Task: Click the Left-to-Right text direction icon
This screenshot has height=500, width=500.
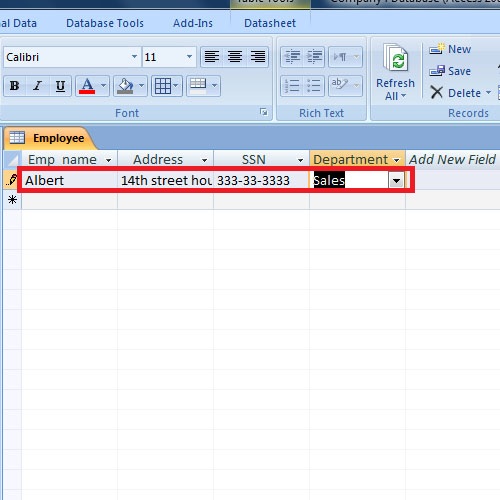Action: [x=340, y=57]
